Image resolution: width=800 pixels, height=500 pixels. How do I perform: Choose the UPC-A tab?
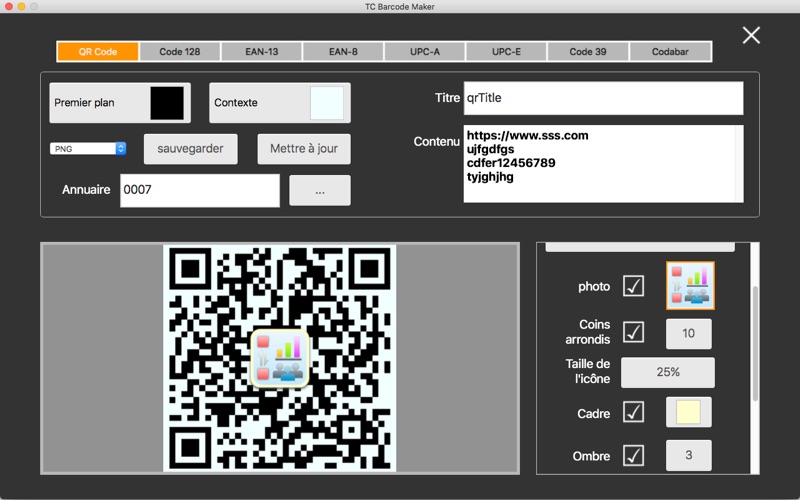pos(424,52)
